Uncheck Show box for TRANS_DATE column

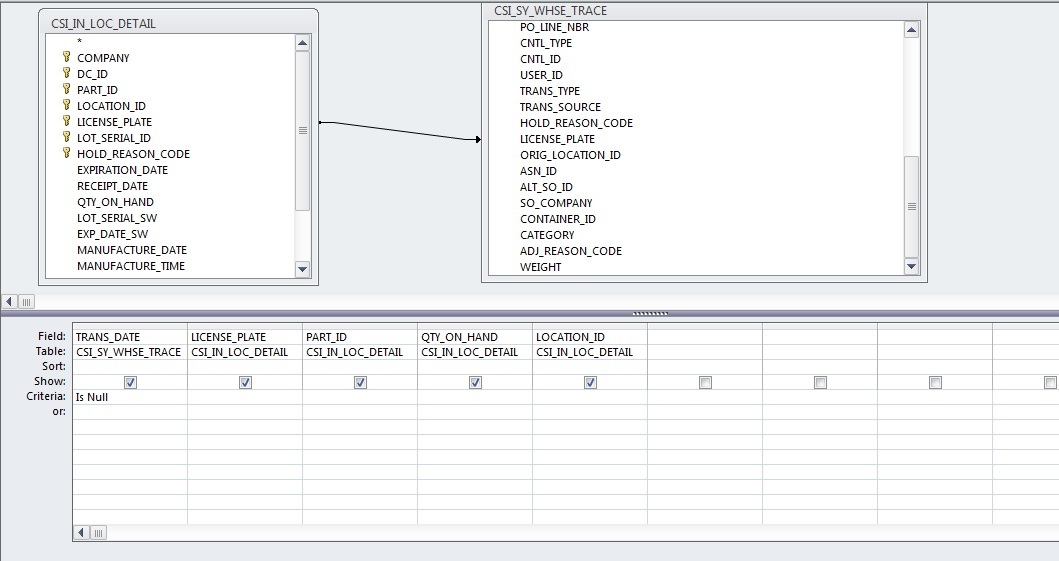coord(130,382)
